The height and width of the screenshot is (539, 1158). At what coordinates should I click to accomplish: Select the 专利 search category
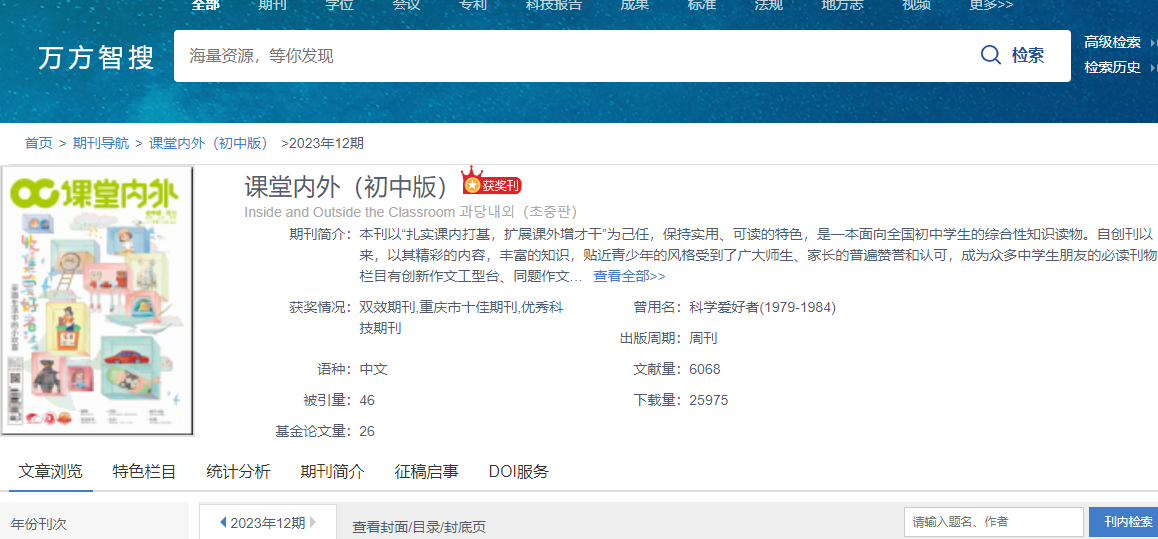click(473, 4)
